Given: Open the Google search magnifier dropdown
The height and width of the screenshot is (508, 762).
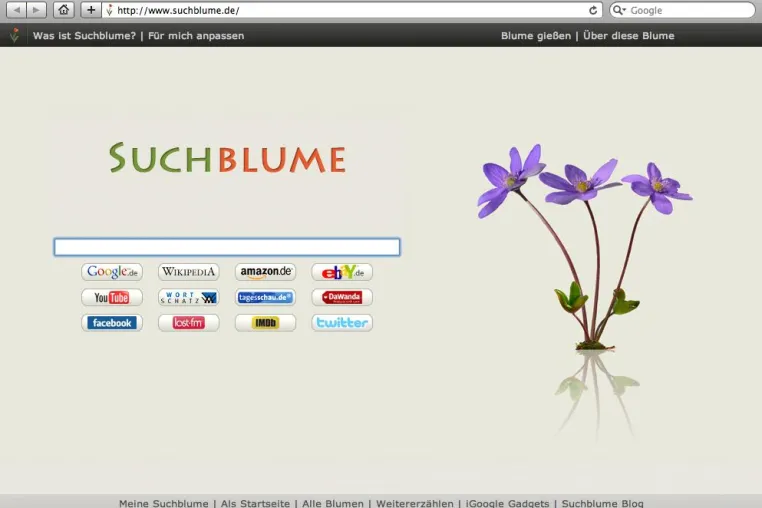Looking at the screenshot, I should coord(619,10).
